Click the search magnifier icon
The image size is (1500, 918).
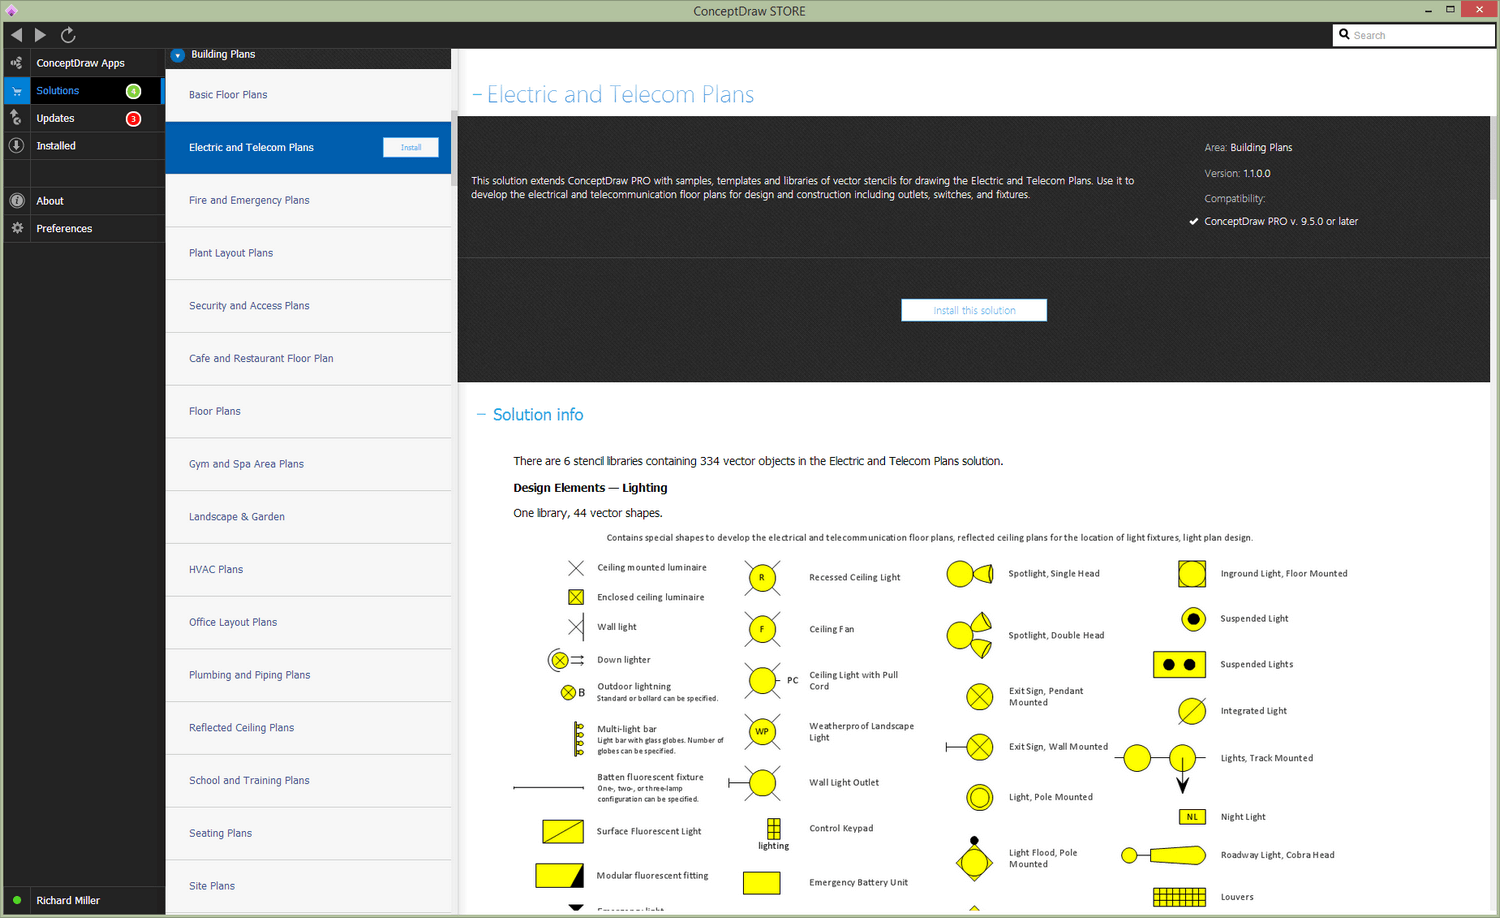(1345, 34)
